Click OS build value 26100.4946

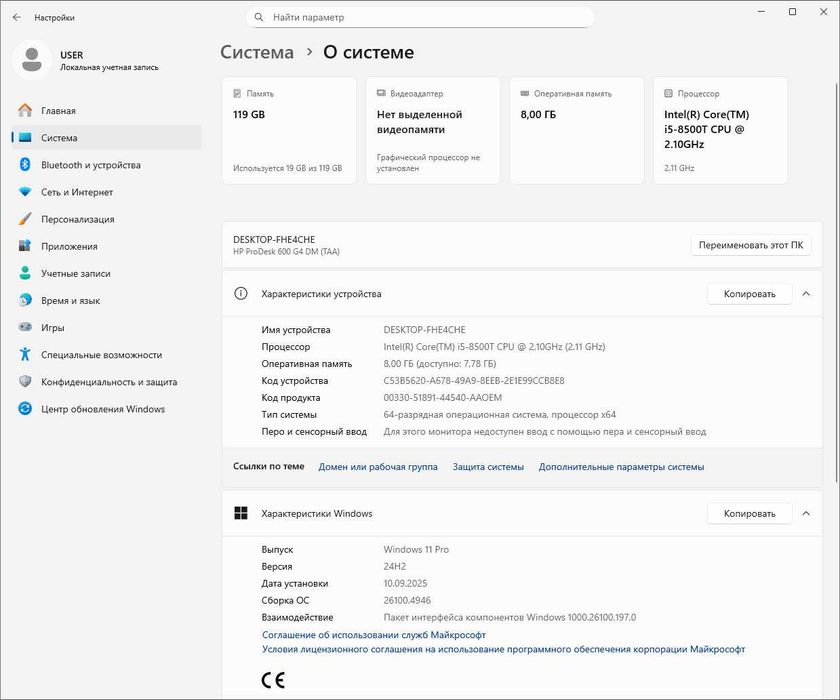[407, 600]
